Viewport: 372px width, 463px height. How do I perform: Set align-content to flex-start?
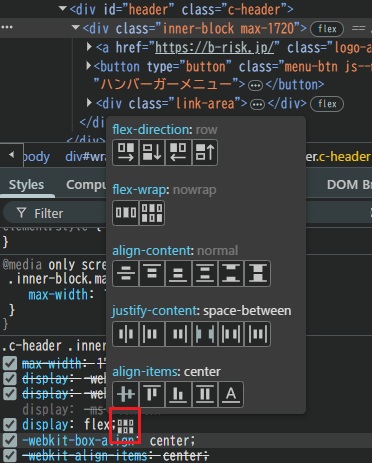coord(152,274)
